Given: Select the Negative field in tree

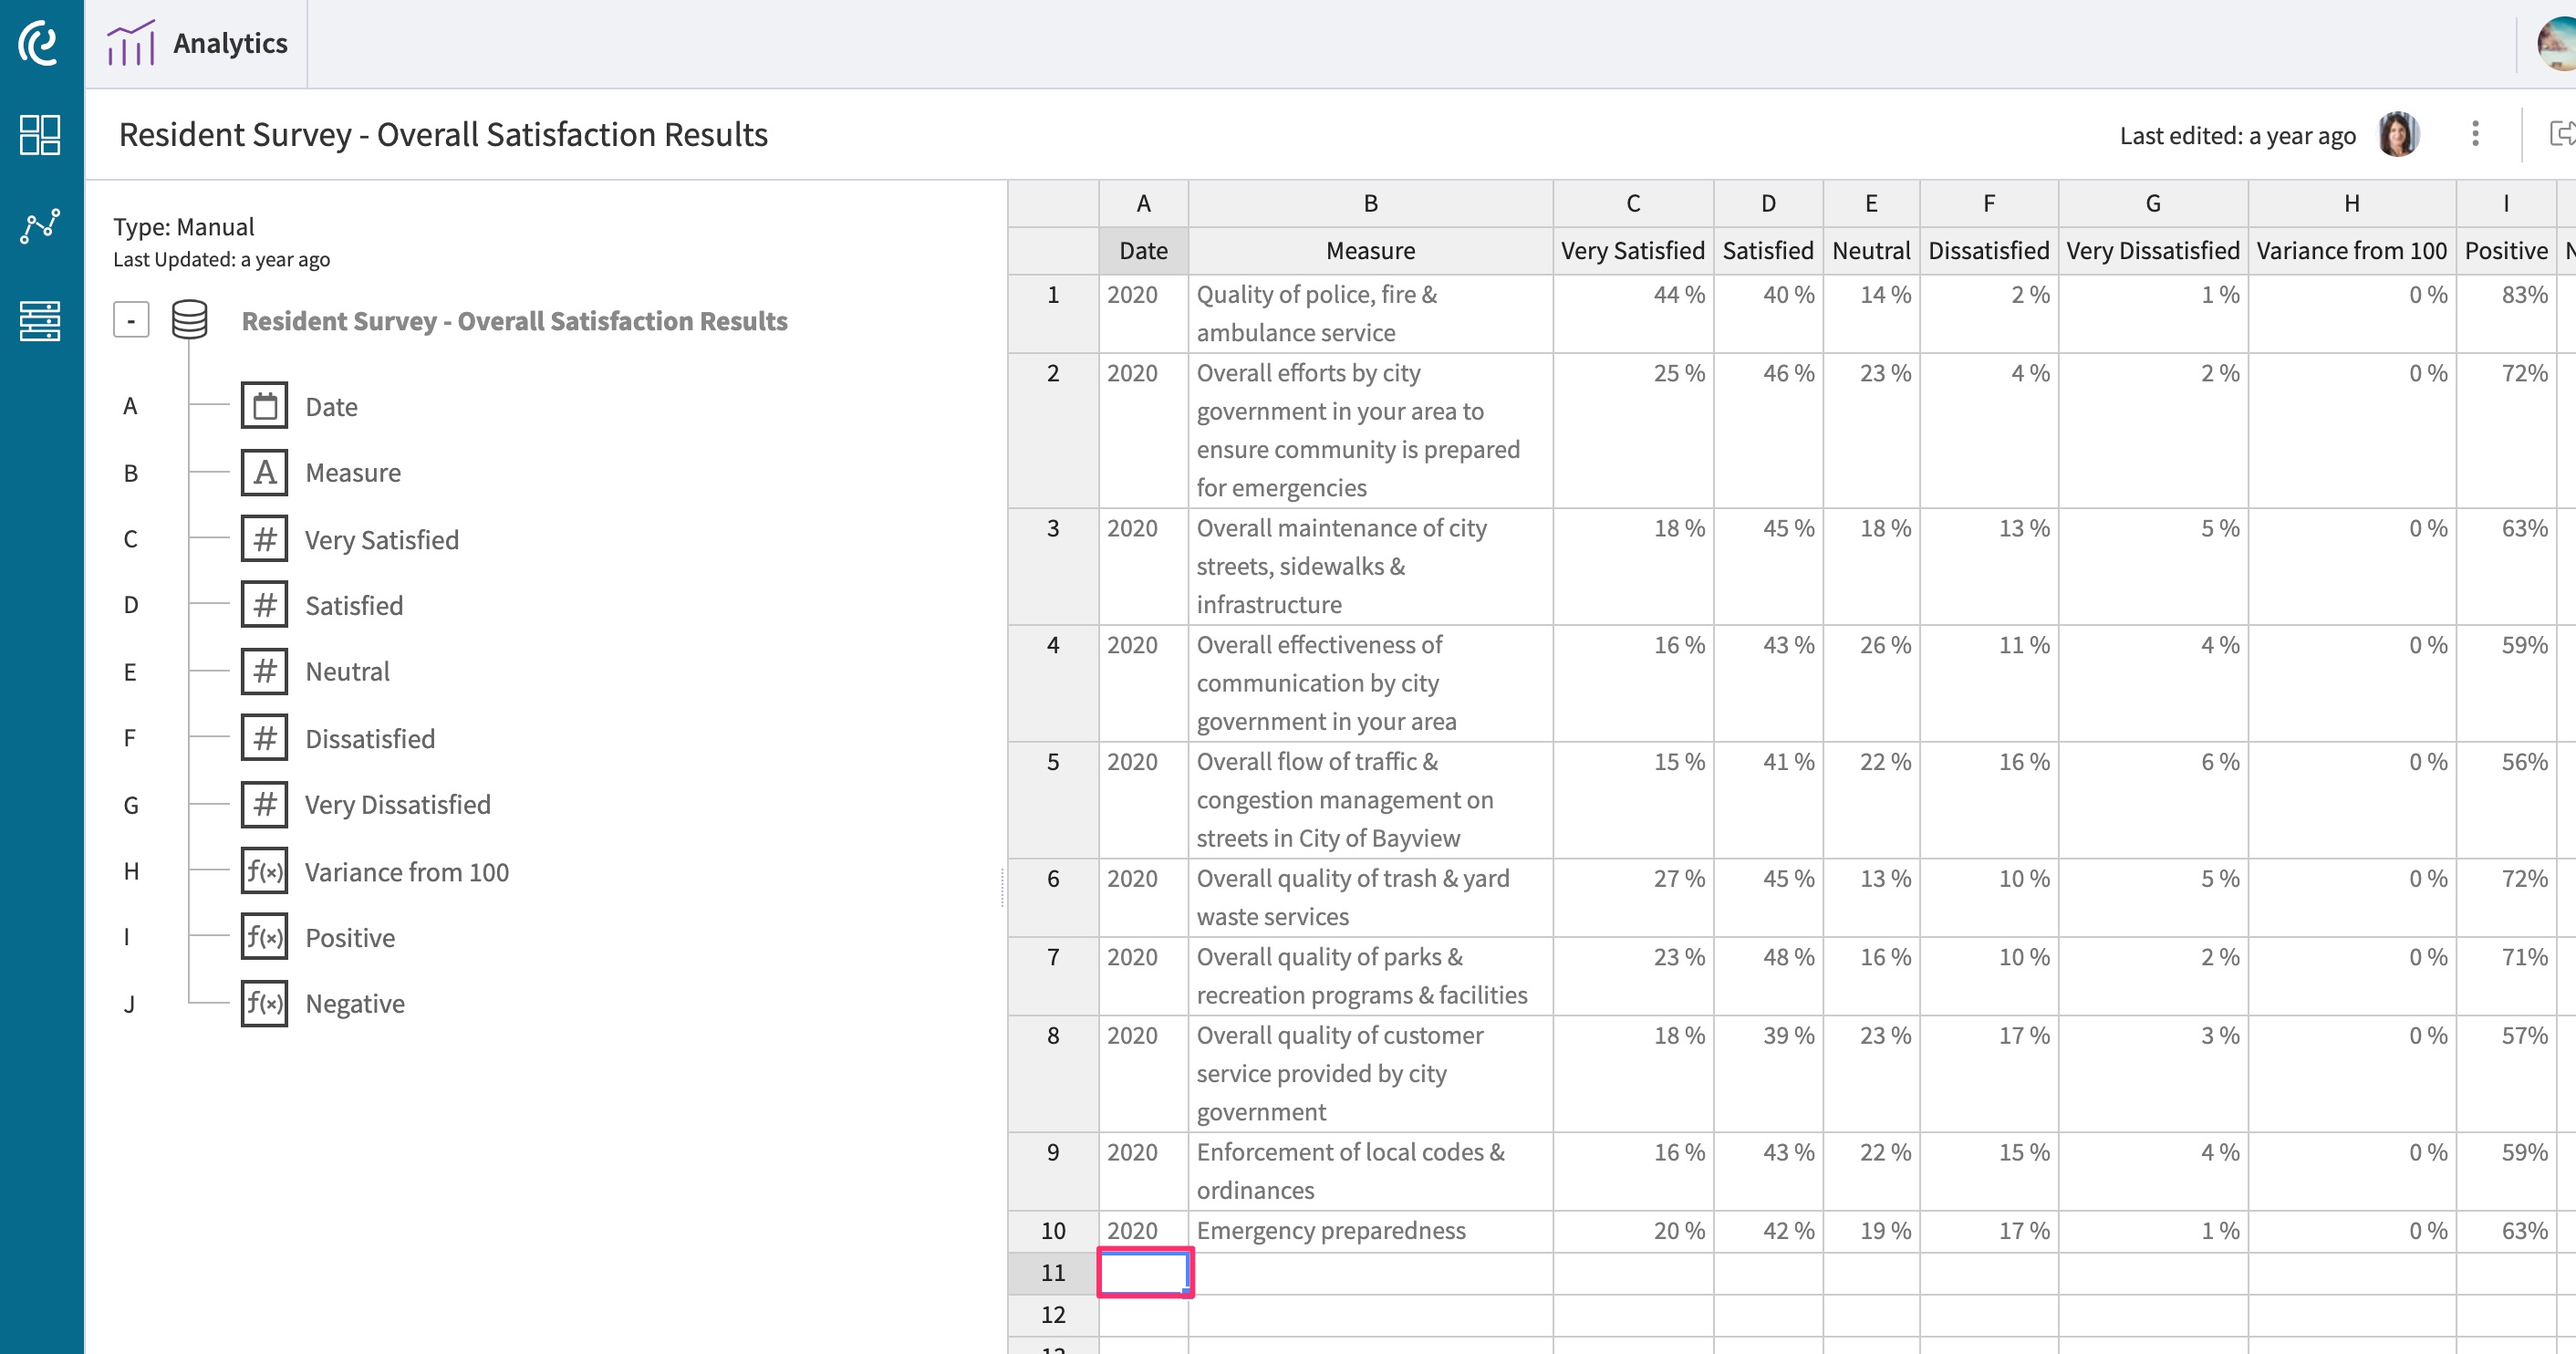Looking at the screenshot, I should click(x=355, y=1004).
